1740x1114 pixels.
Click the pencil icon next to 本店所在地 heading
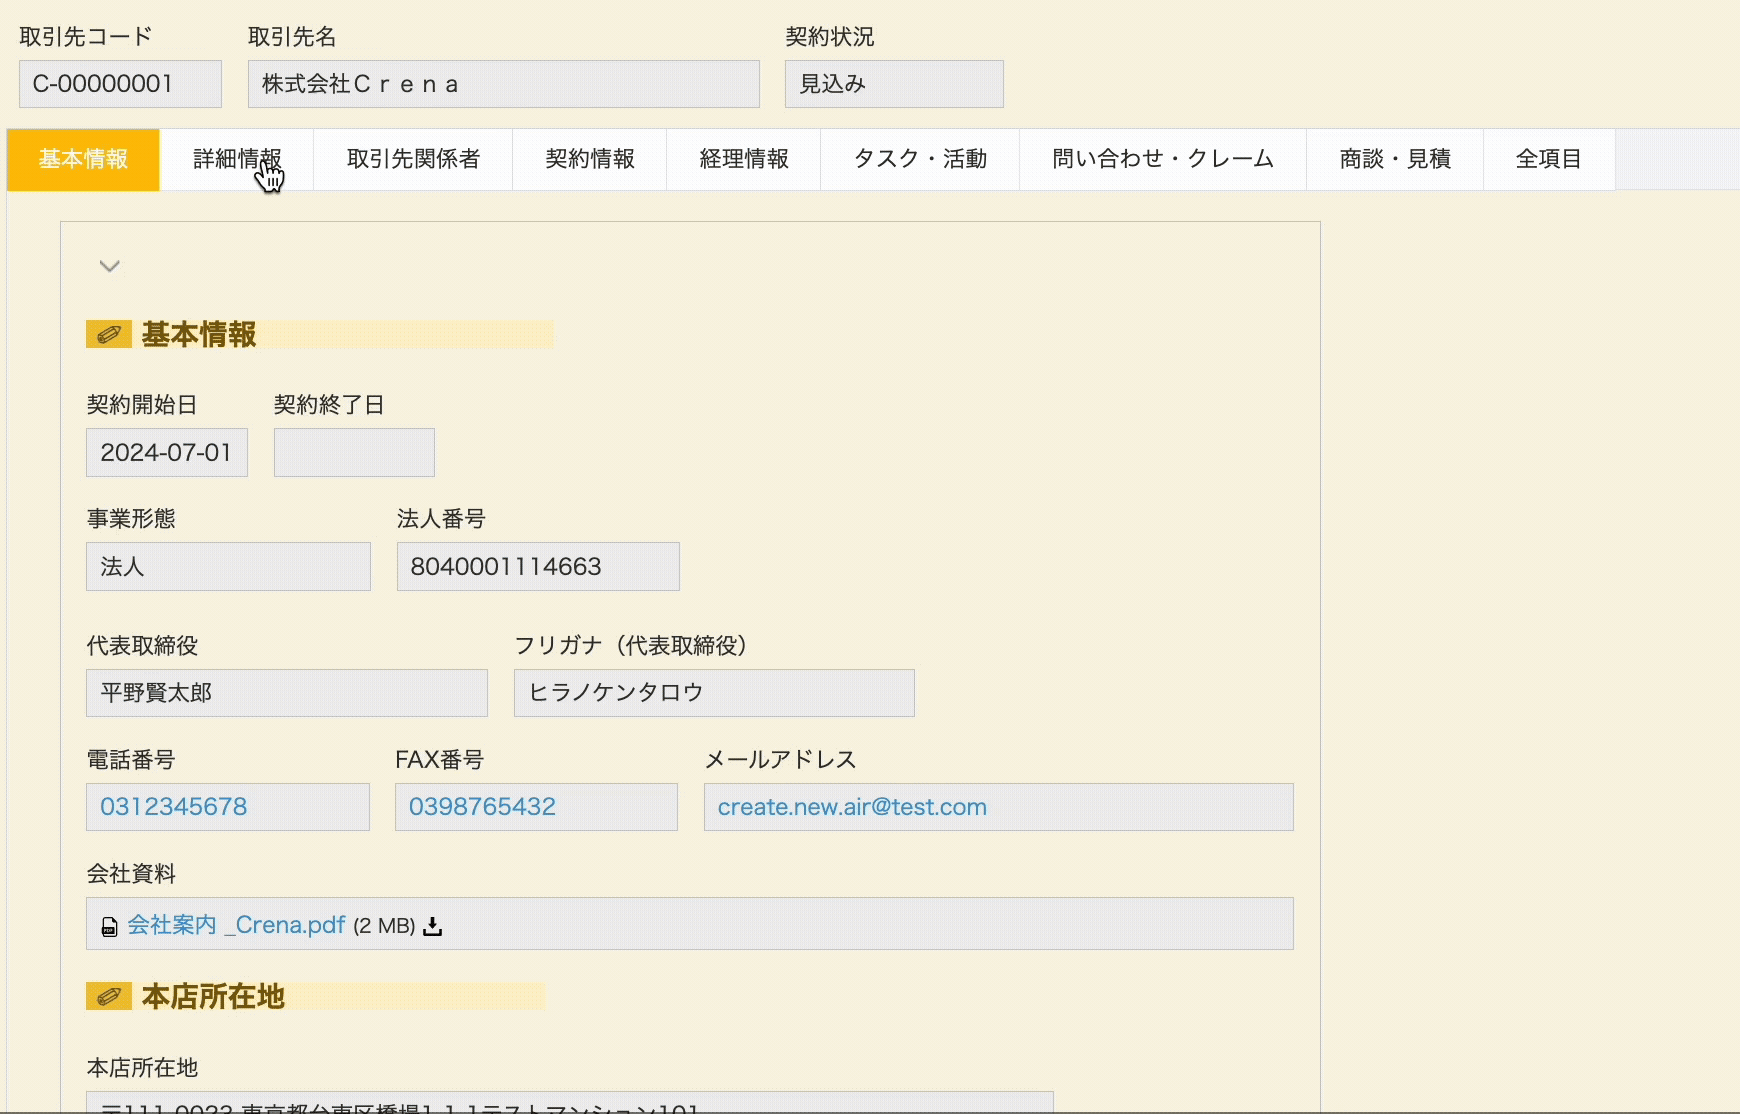pos(109,996)
